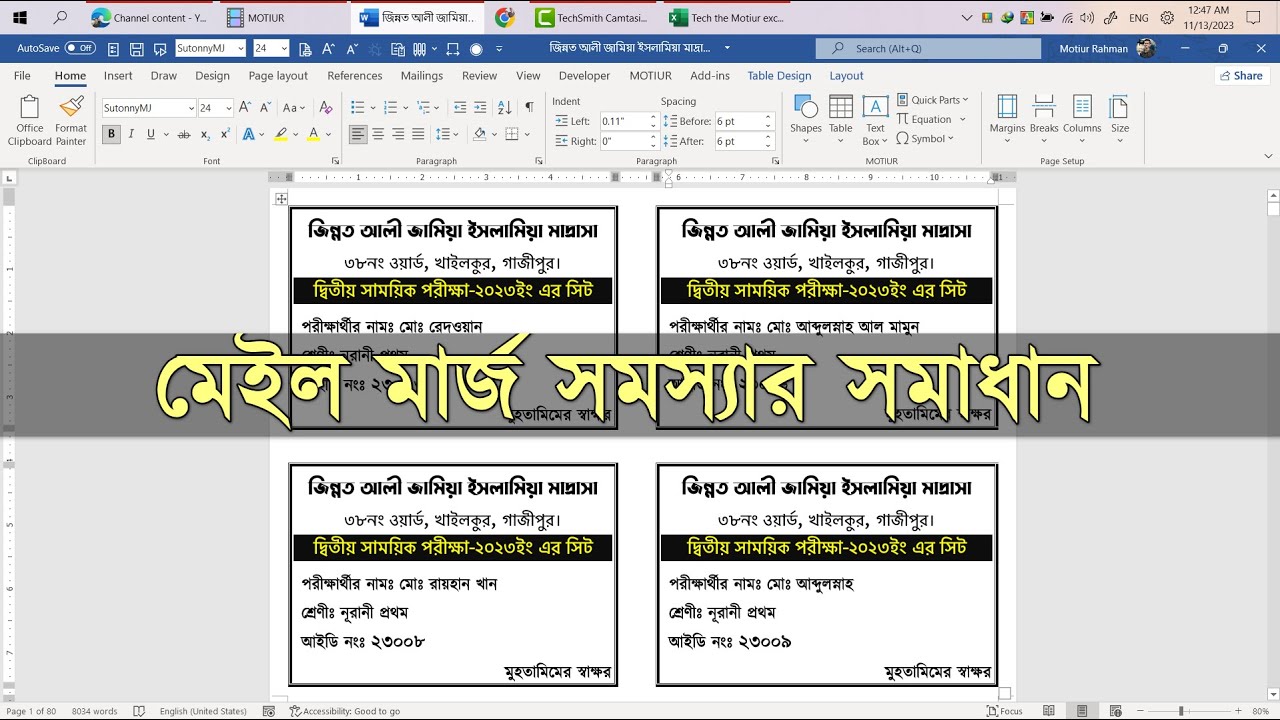Viewport: 1280px width, 720px height.
Task: Open the Shapes gallery
Action: (806, 120)
